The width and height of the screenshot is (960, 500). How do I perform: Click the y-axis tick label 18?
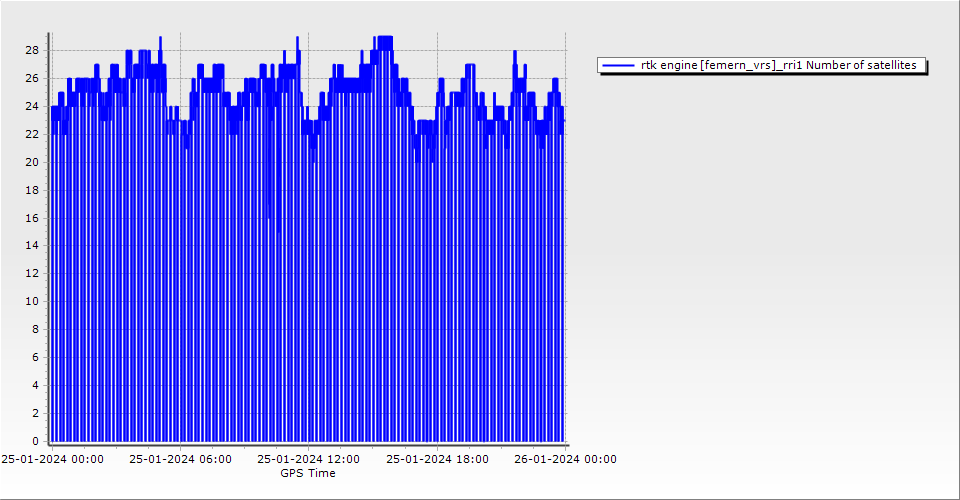click(x=32, y=190)
